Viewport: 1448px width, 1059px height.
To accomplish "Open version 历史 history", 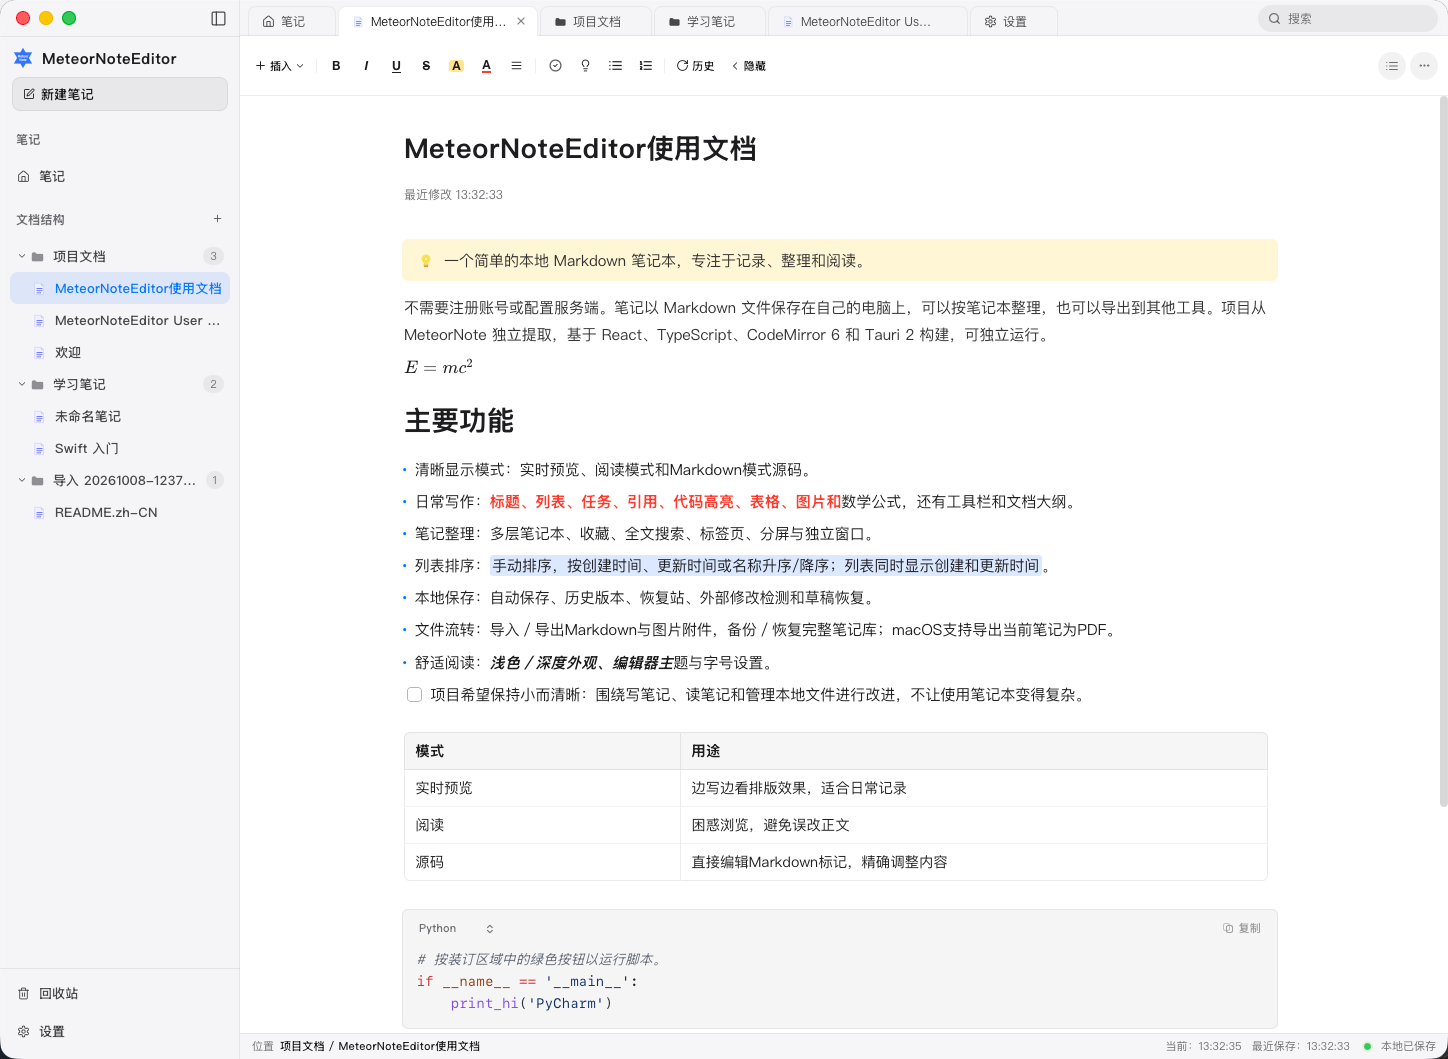I will coord(695,66).
